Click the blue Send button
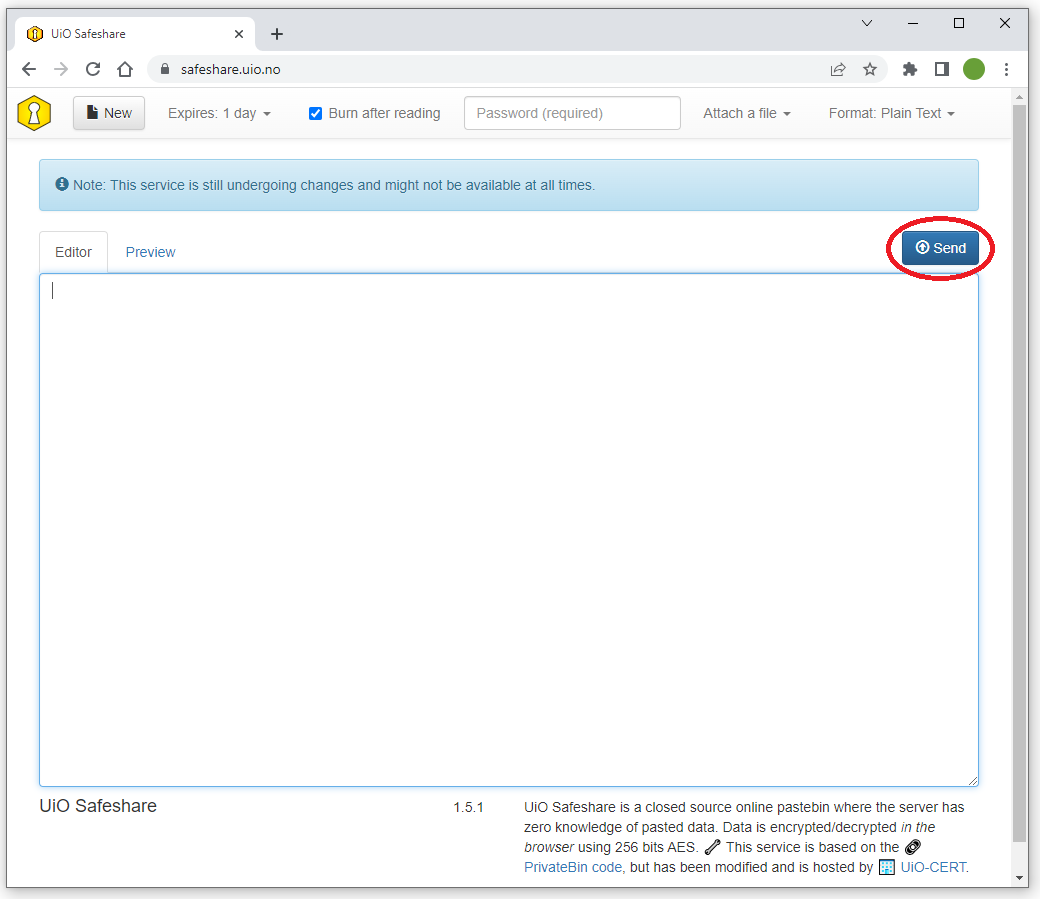Screen dimensions: 1040x899 point(940,248)
